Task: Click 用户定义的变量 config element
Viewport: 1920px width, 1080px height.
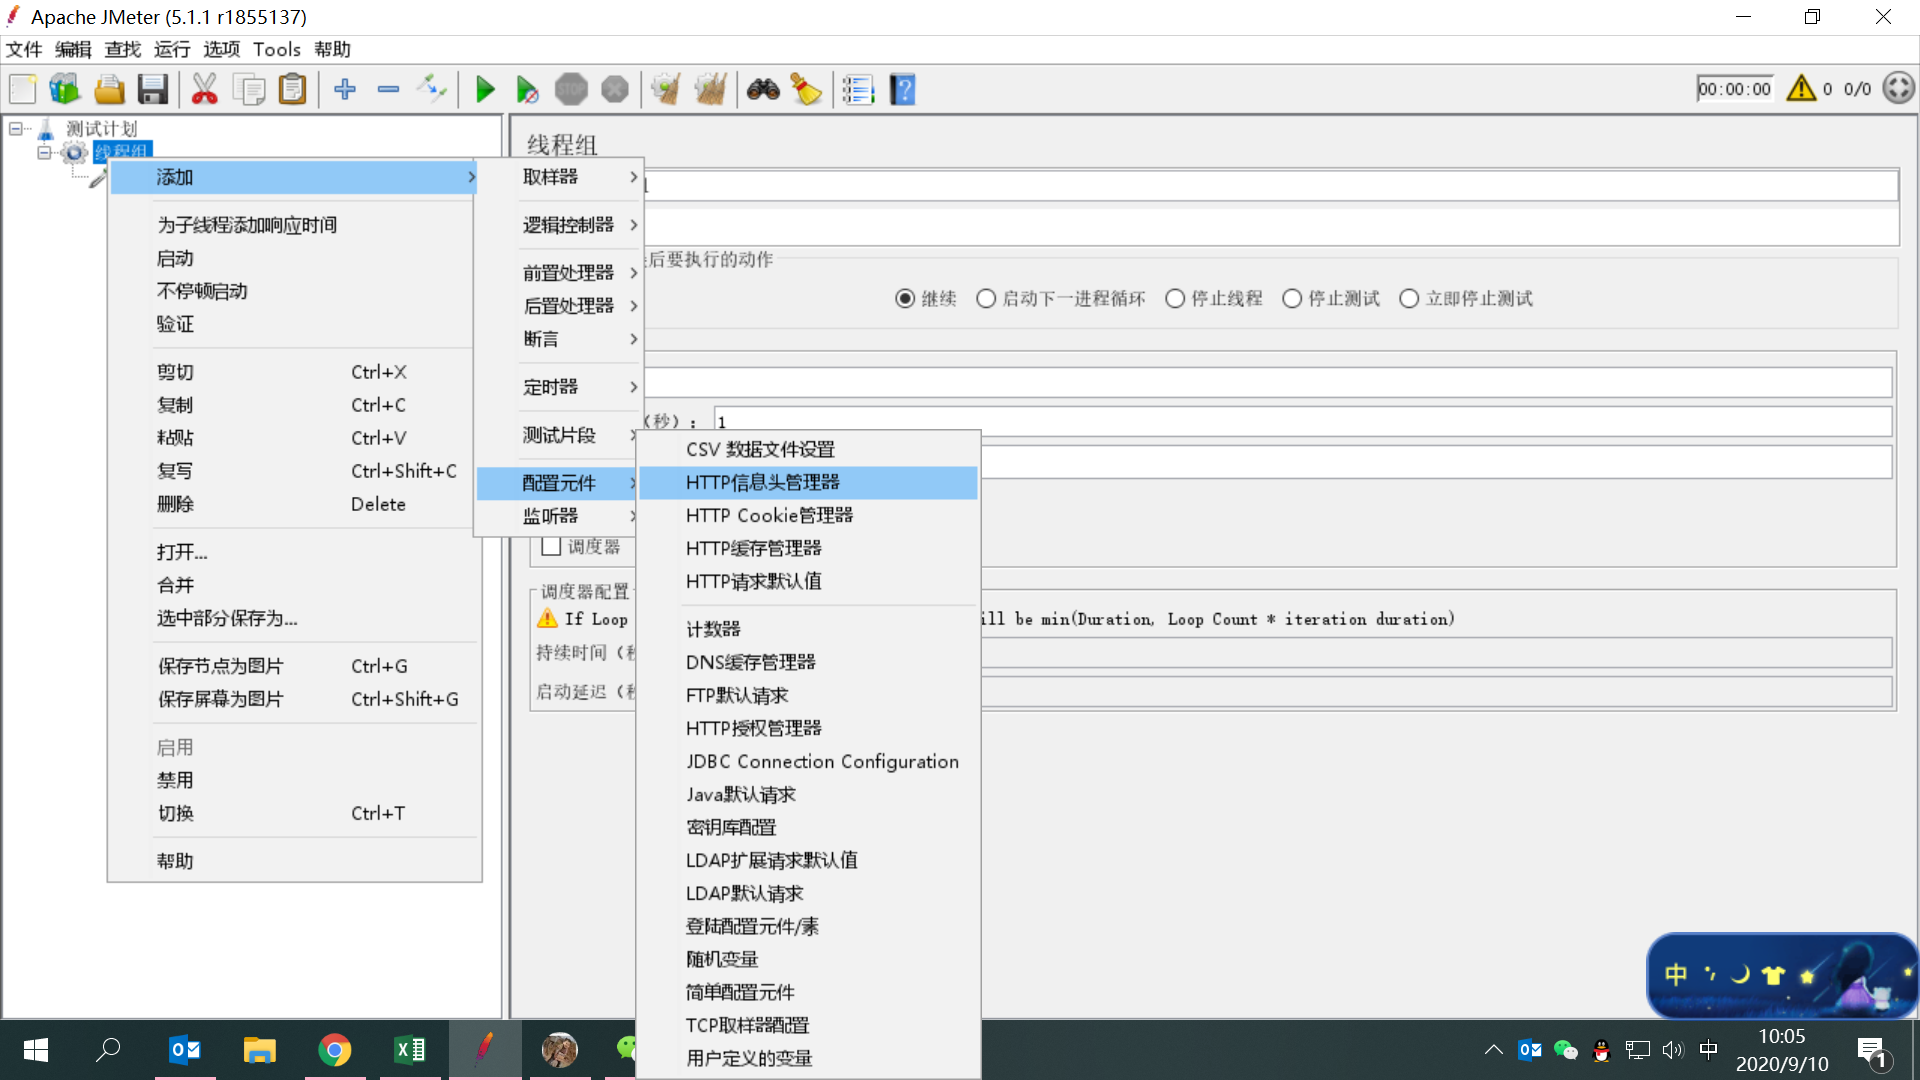Action: pyautogui.click(x=749, y=1058)
